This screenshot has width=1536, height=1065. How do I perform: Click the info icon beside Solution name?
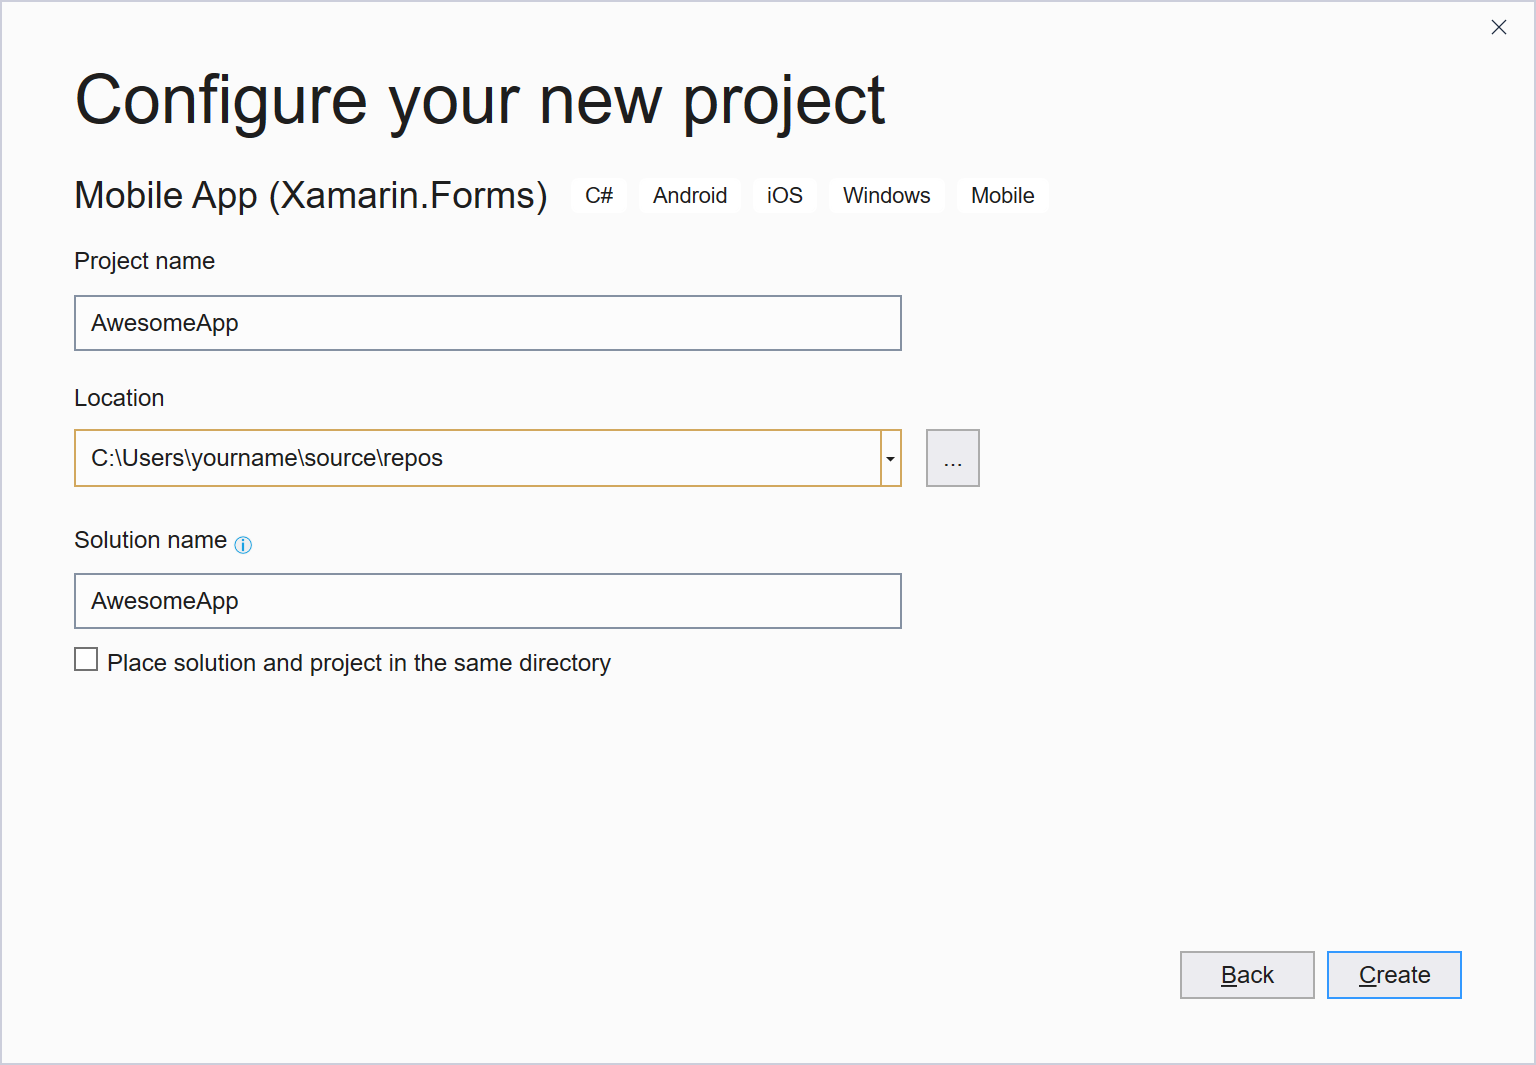243,545
